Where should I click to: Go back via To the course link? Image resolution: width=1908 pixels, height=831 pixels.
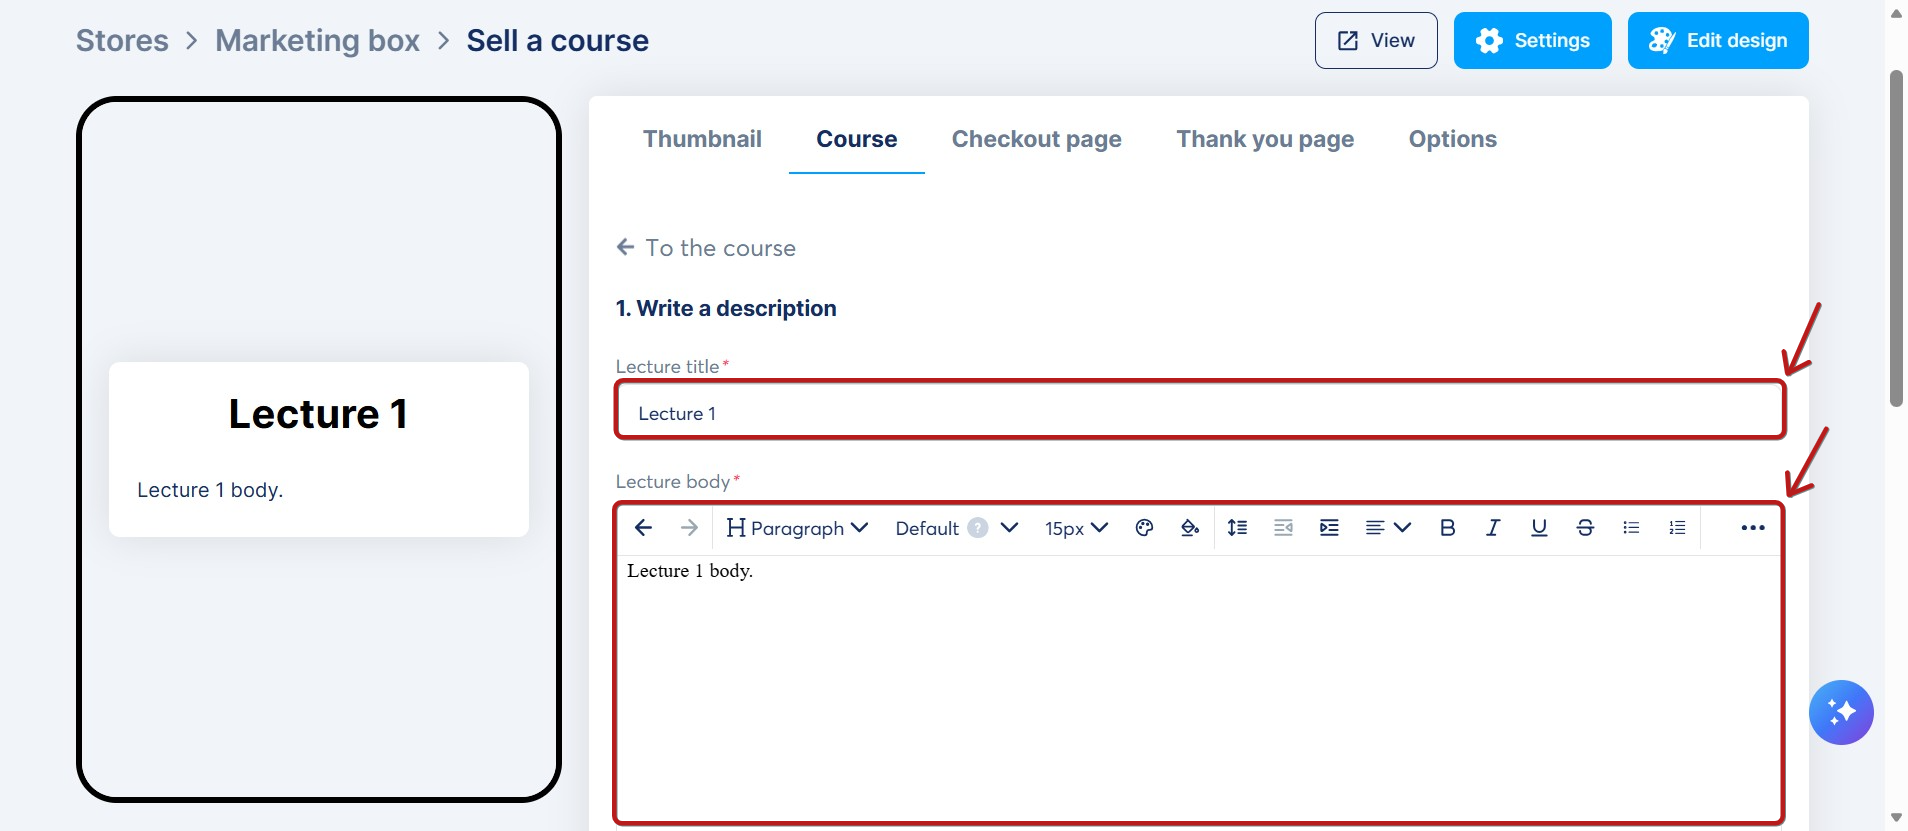[x=706, y=248]
